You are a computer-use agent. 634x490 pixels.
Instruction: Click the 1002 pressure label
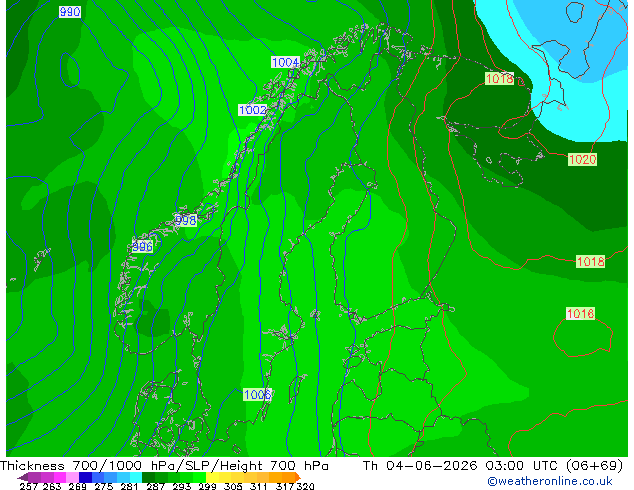tap(252, 110)
